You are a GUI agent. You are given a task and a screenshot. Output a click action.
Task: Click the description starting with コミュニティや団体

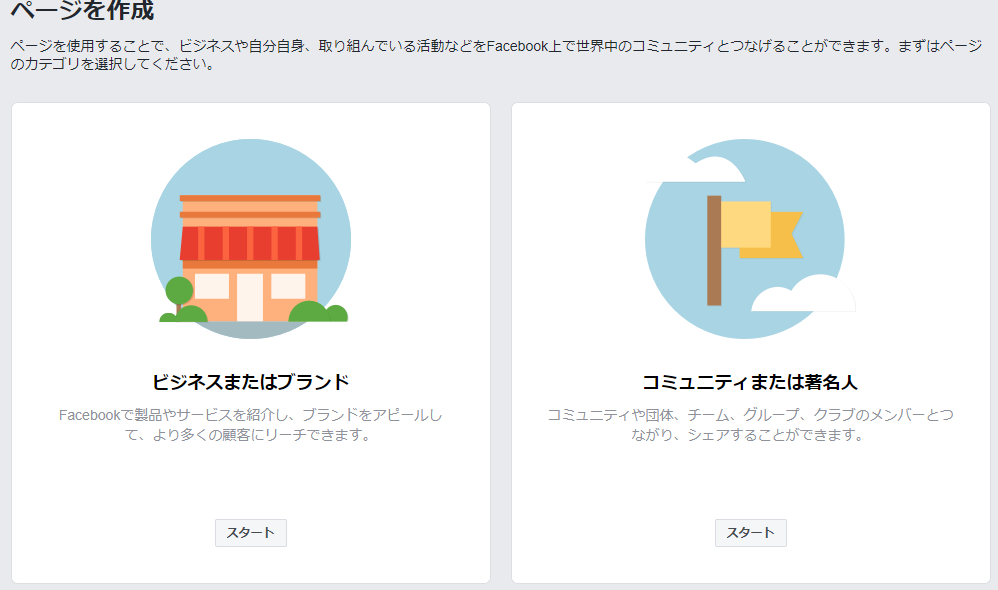(750, 425)
